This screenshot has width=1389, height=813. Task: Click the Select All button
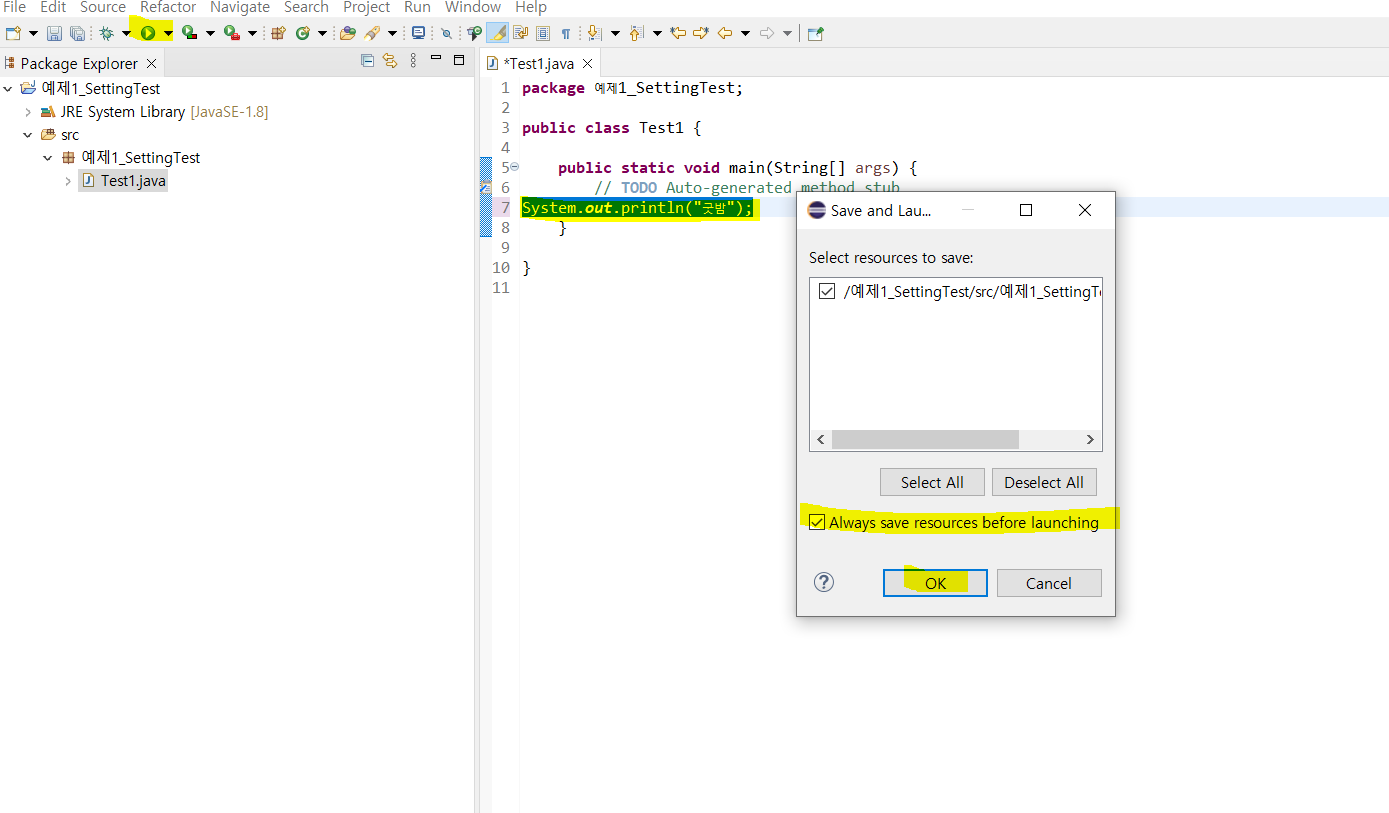[x=932, y=482]
